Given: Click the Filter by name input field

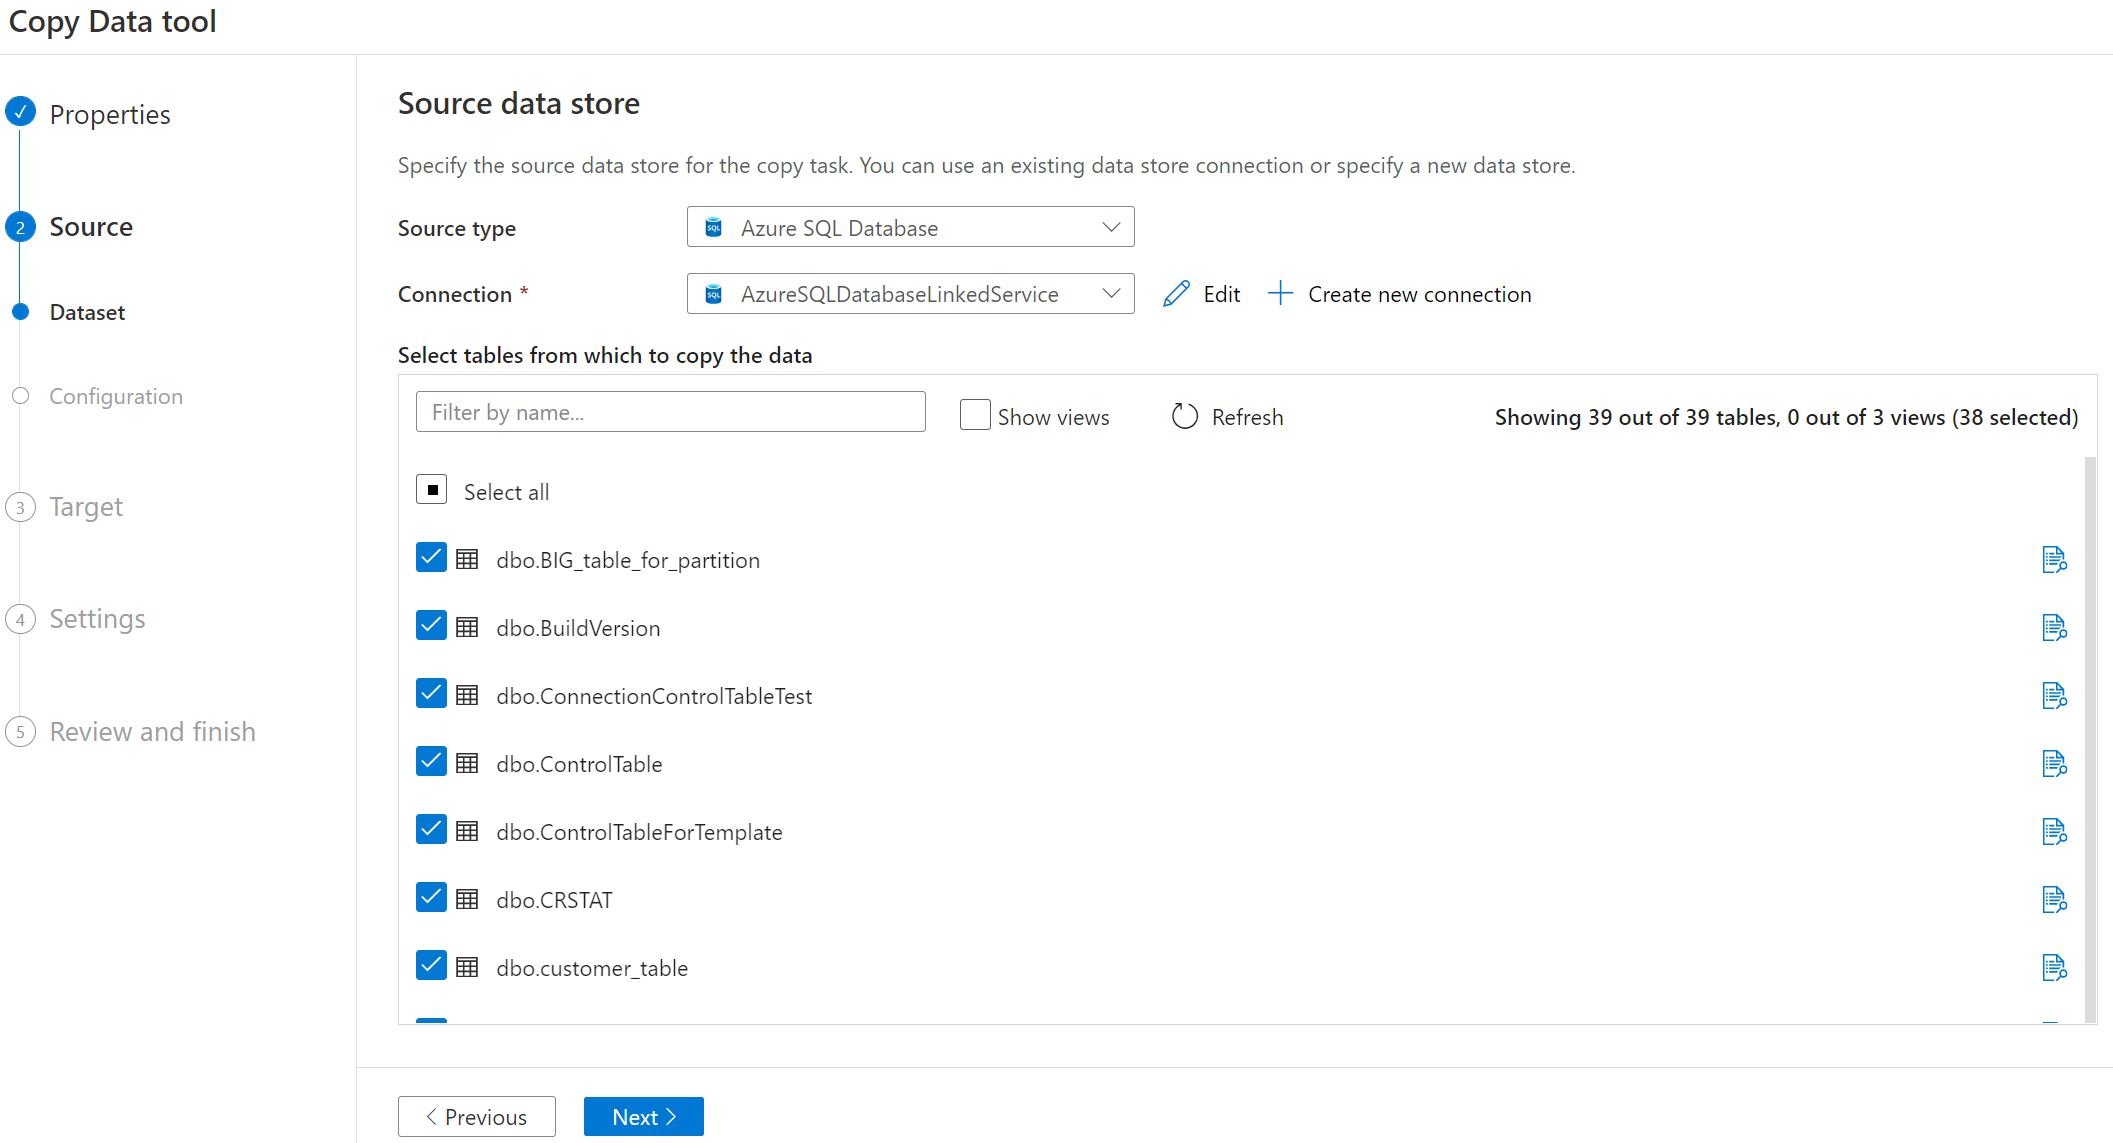Looking at the screenshot, I should click(670, 412).
